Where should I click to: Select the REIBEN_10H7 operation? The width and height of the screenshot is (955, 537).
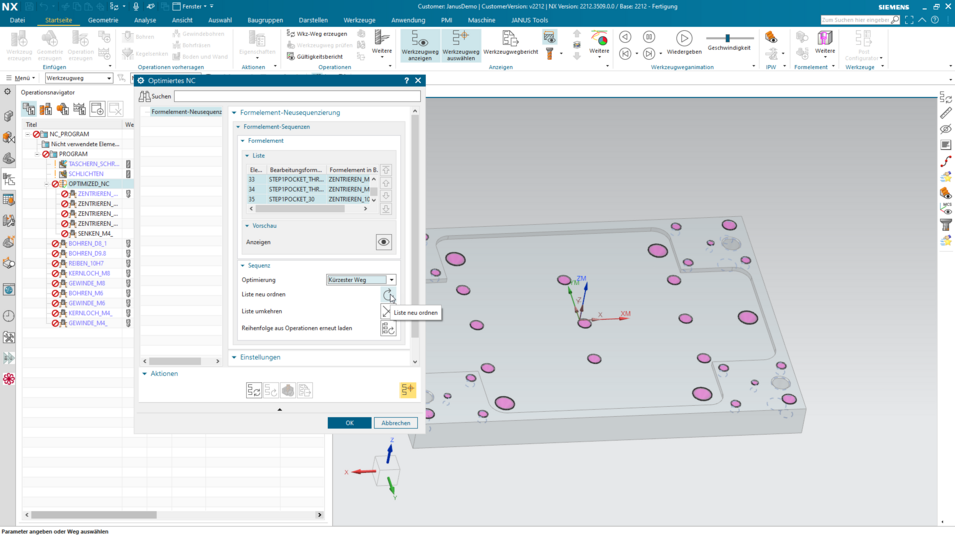coord(86,264)
